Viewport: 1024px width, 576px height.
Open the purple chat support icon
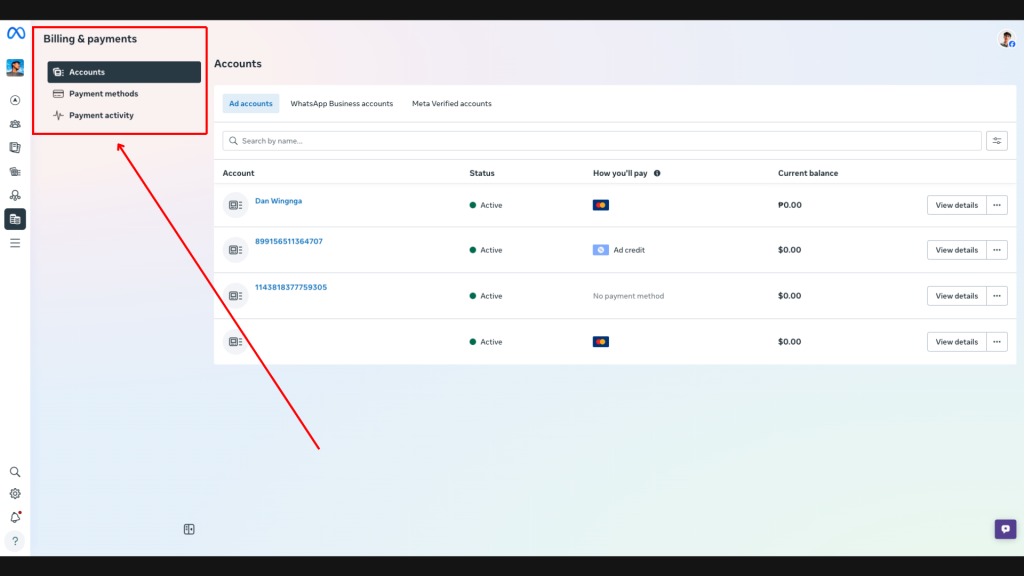coord(1005,529)
